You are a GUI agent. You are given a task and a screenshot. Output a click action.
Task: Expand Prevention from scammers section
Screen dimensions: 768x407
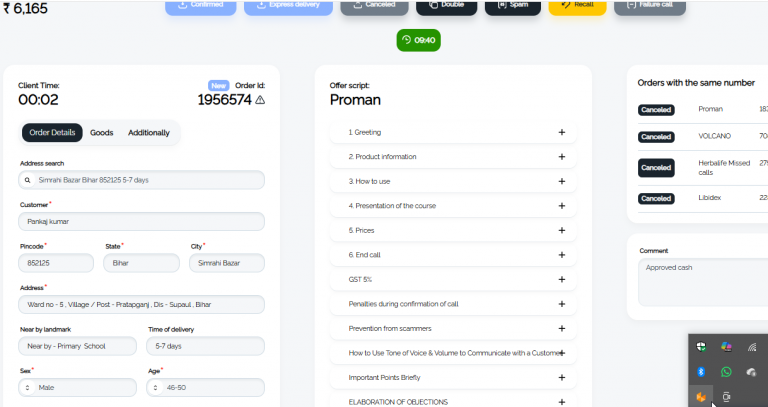453,328
